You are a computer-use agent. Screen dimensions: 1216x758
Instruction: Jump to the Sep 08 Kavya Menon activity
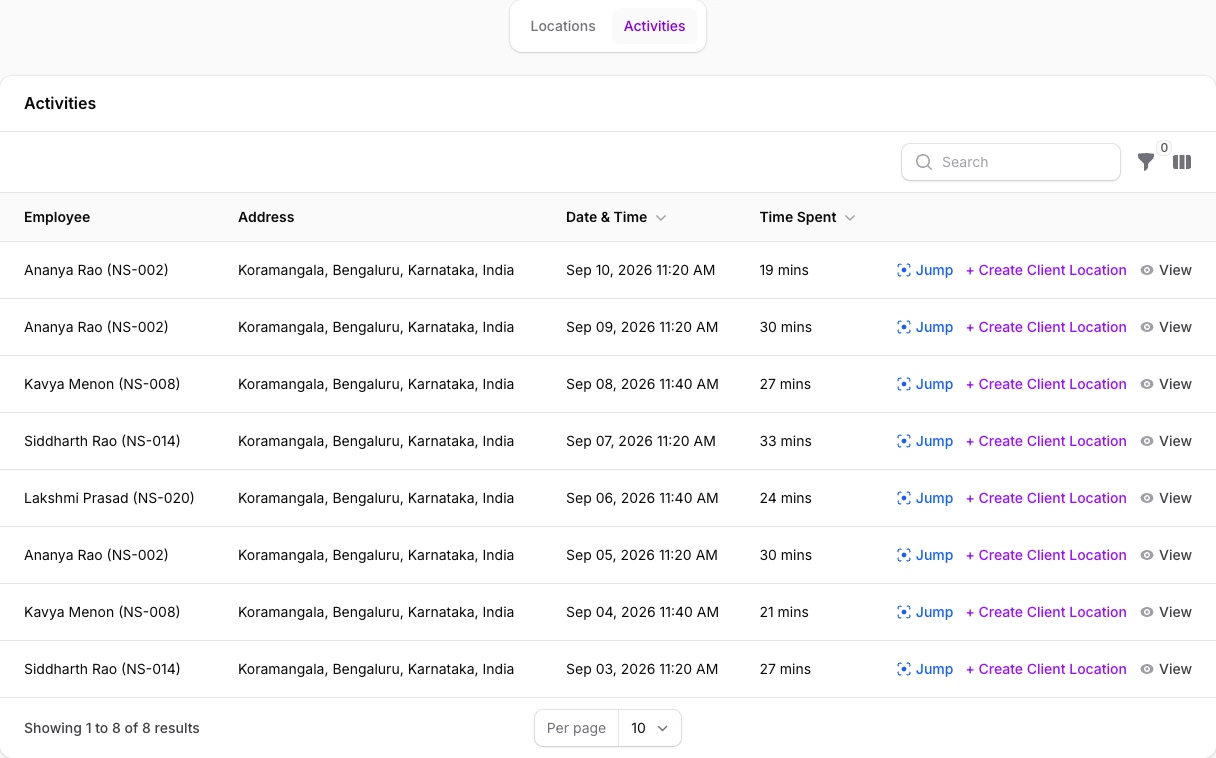click(x=925, y=384)
